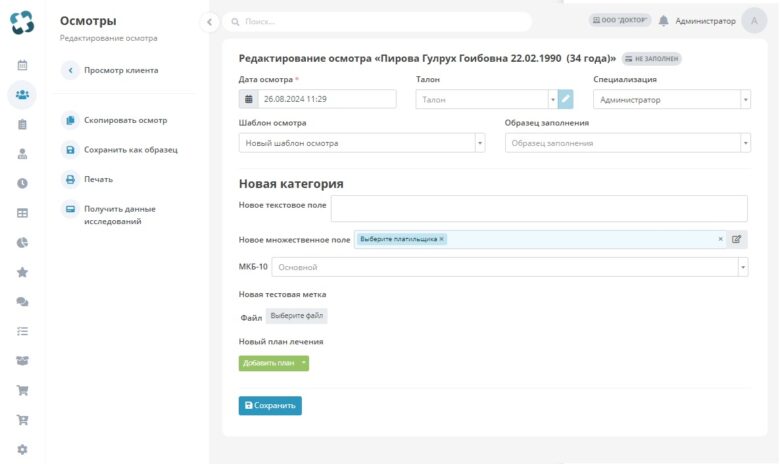
Task: Click the Новая категория heading
Action: tap(291, 184)
